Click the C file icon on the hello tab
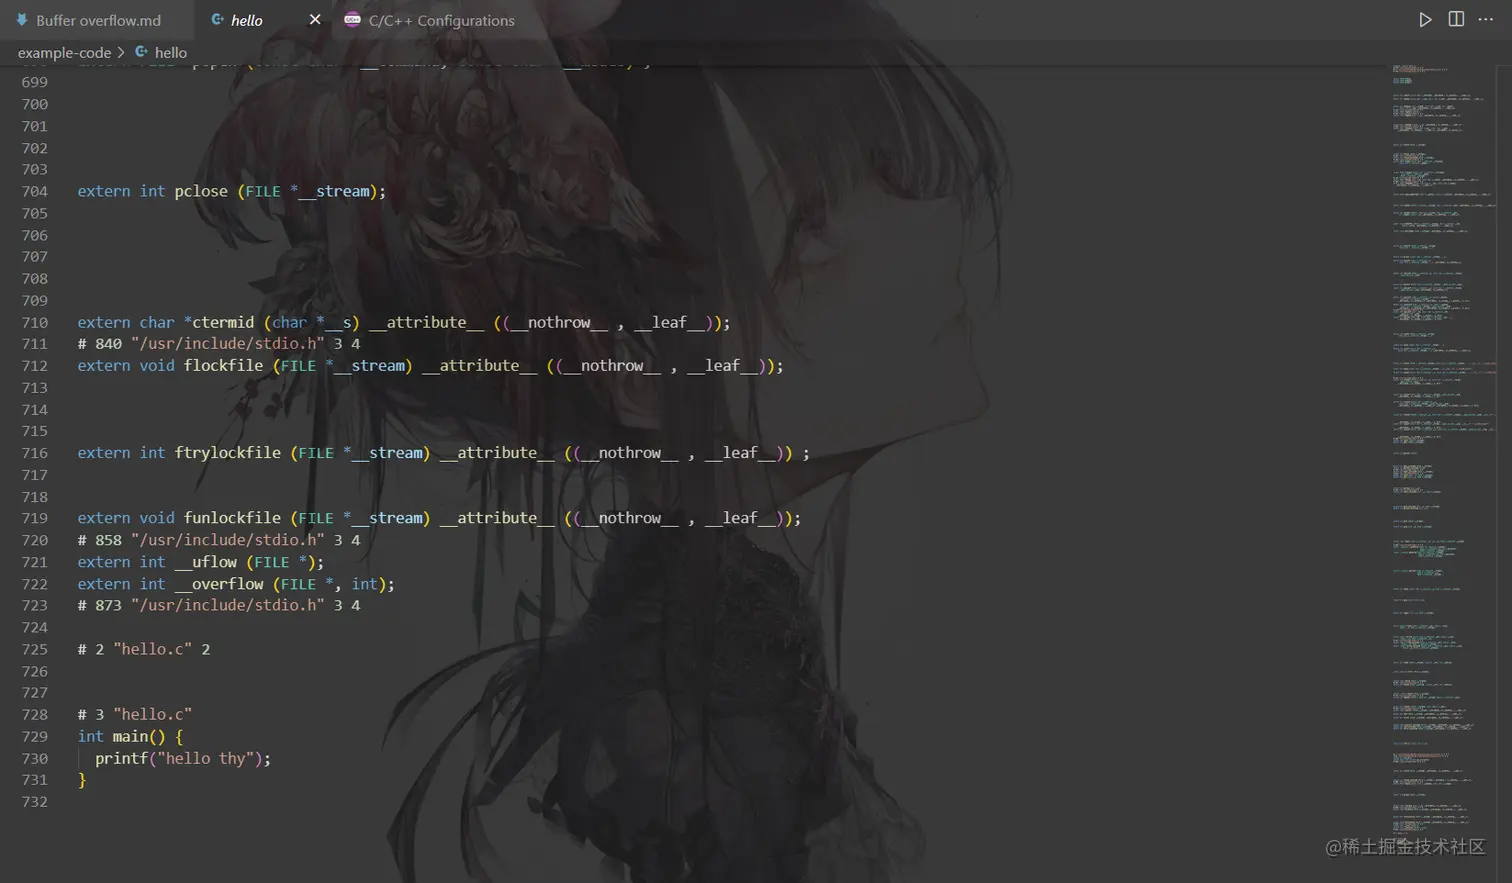 click(x=216, y=19)
